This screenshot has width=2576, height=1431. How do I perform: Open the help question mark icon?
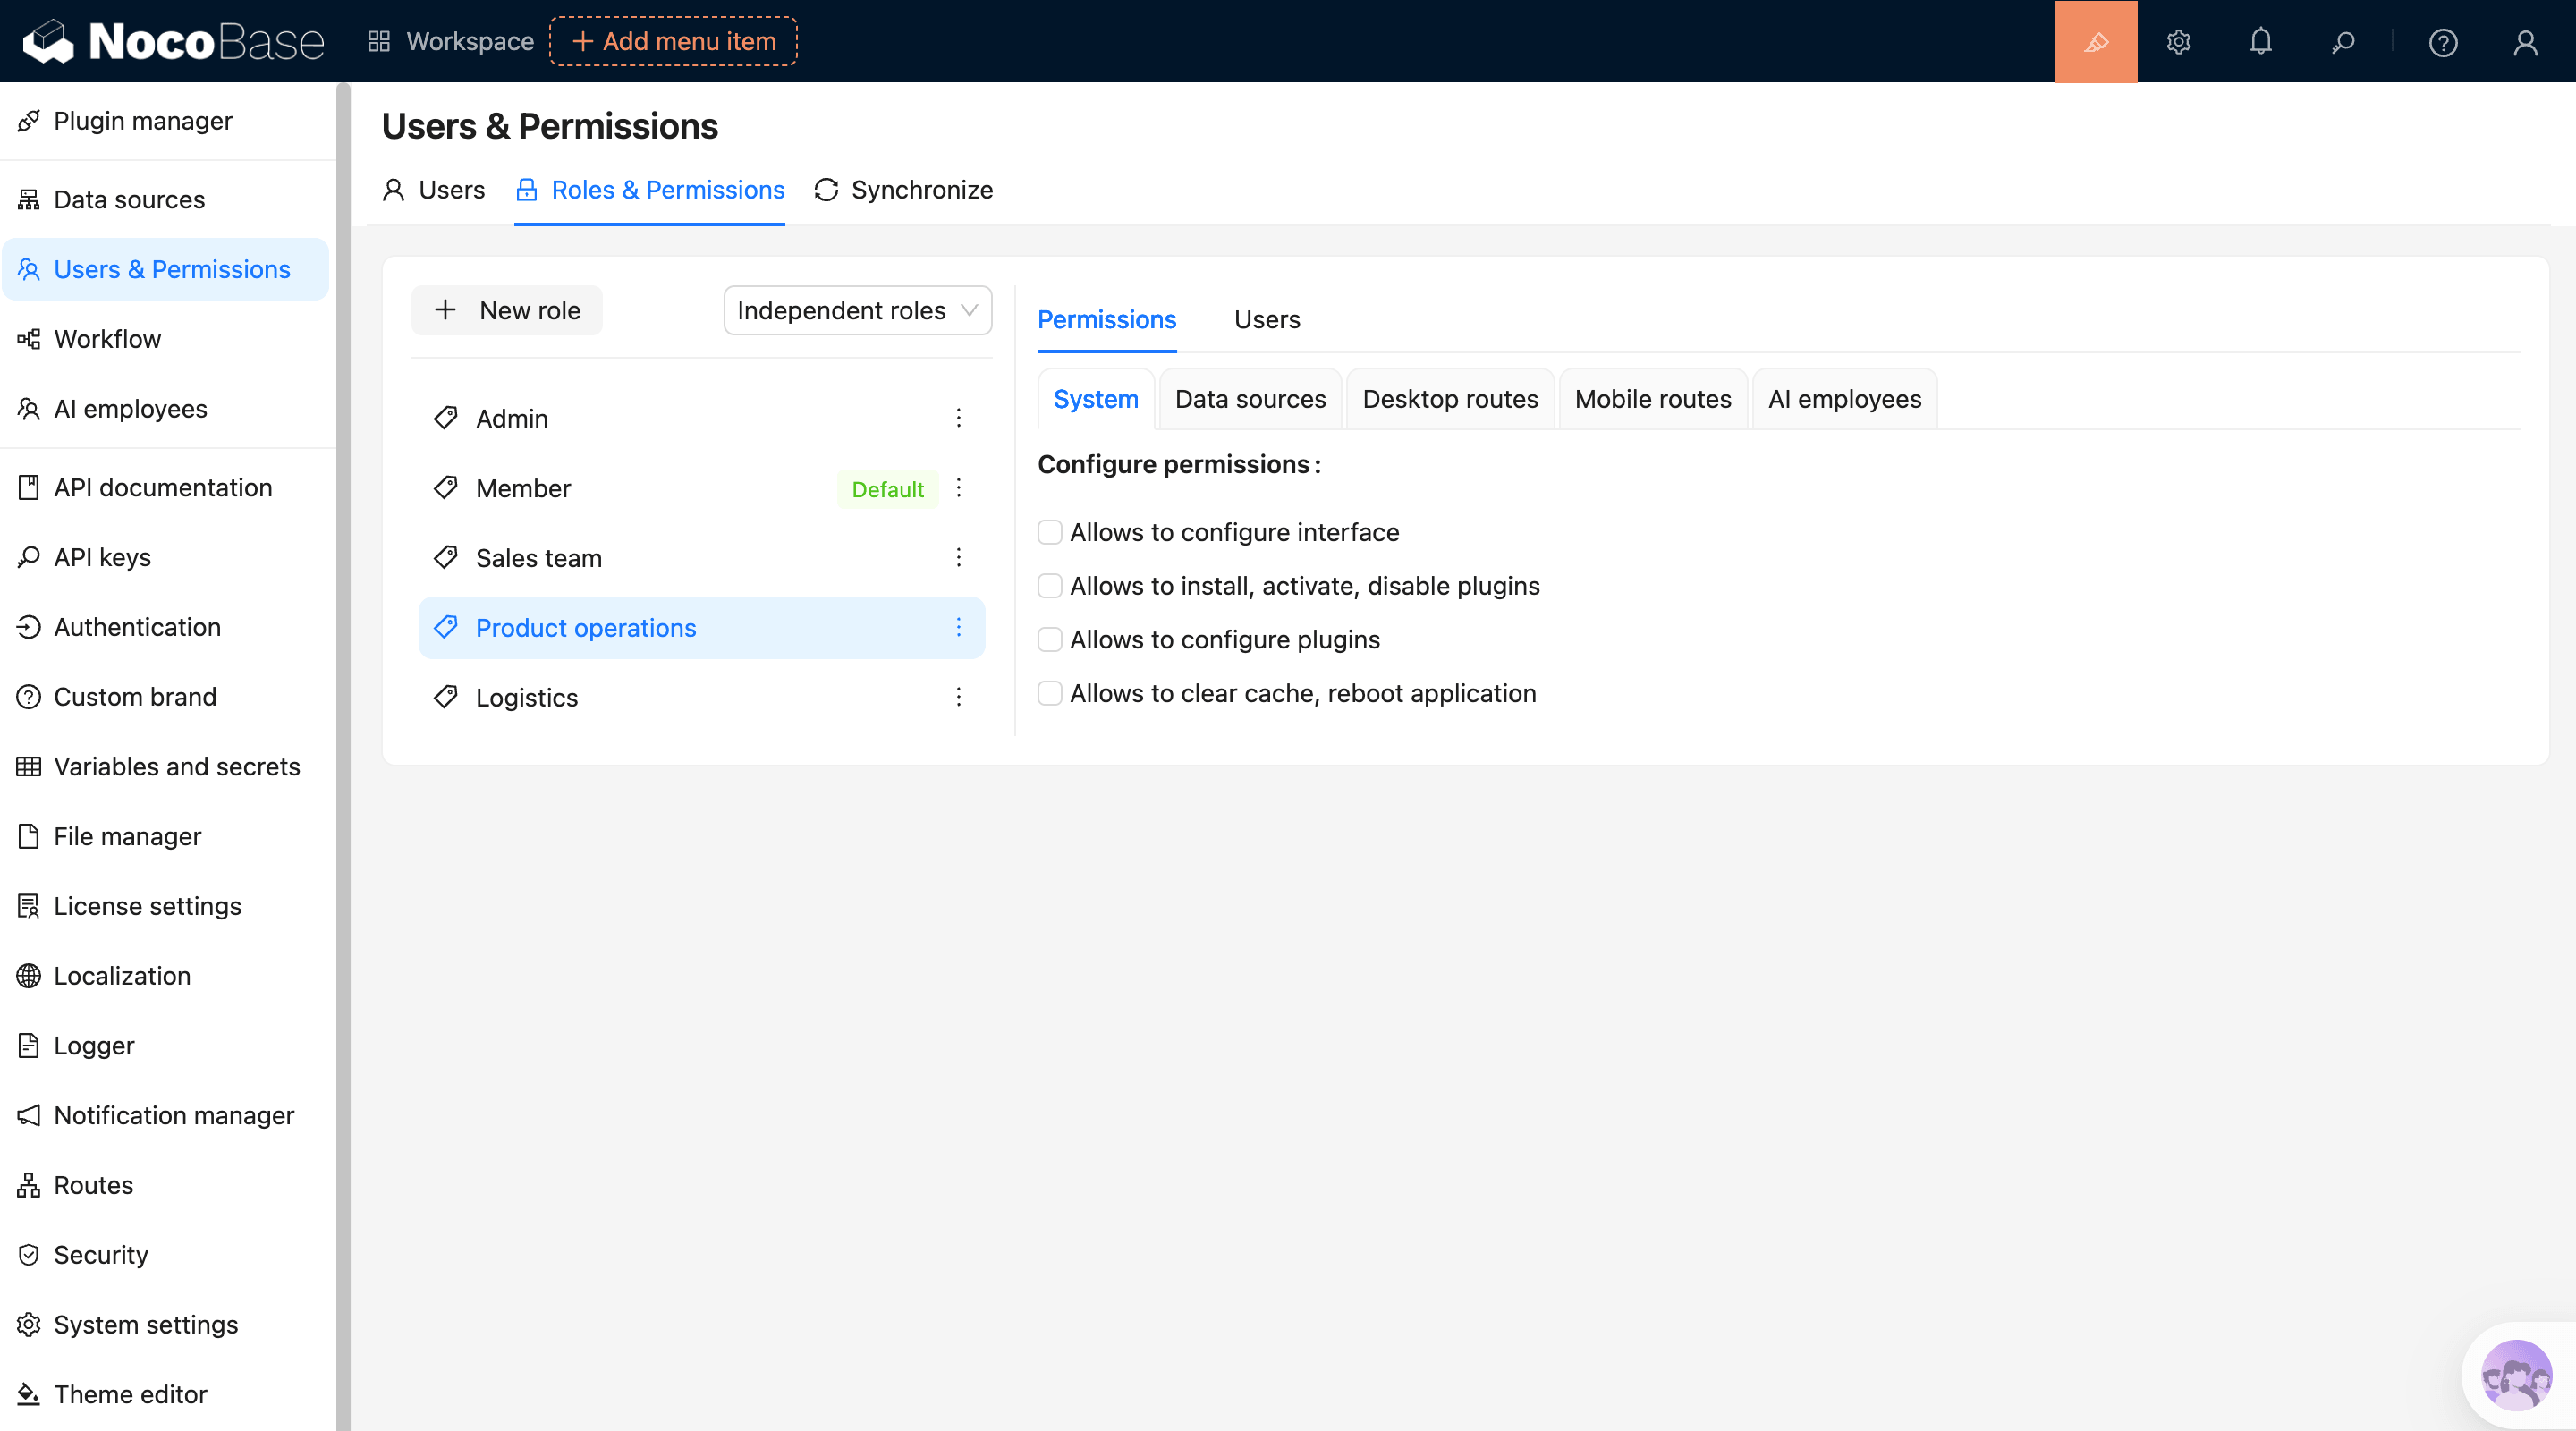point(2442,42)
